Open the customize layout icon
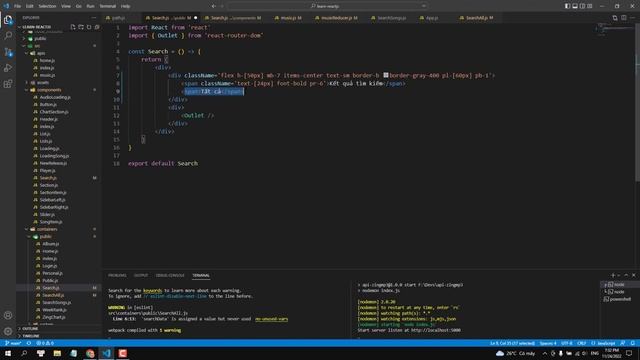The height and width of the screenshot is (360, 640). [590, 6]
